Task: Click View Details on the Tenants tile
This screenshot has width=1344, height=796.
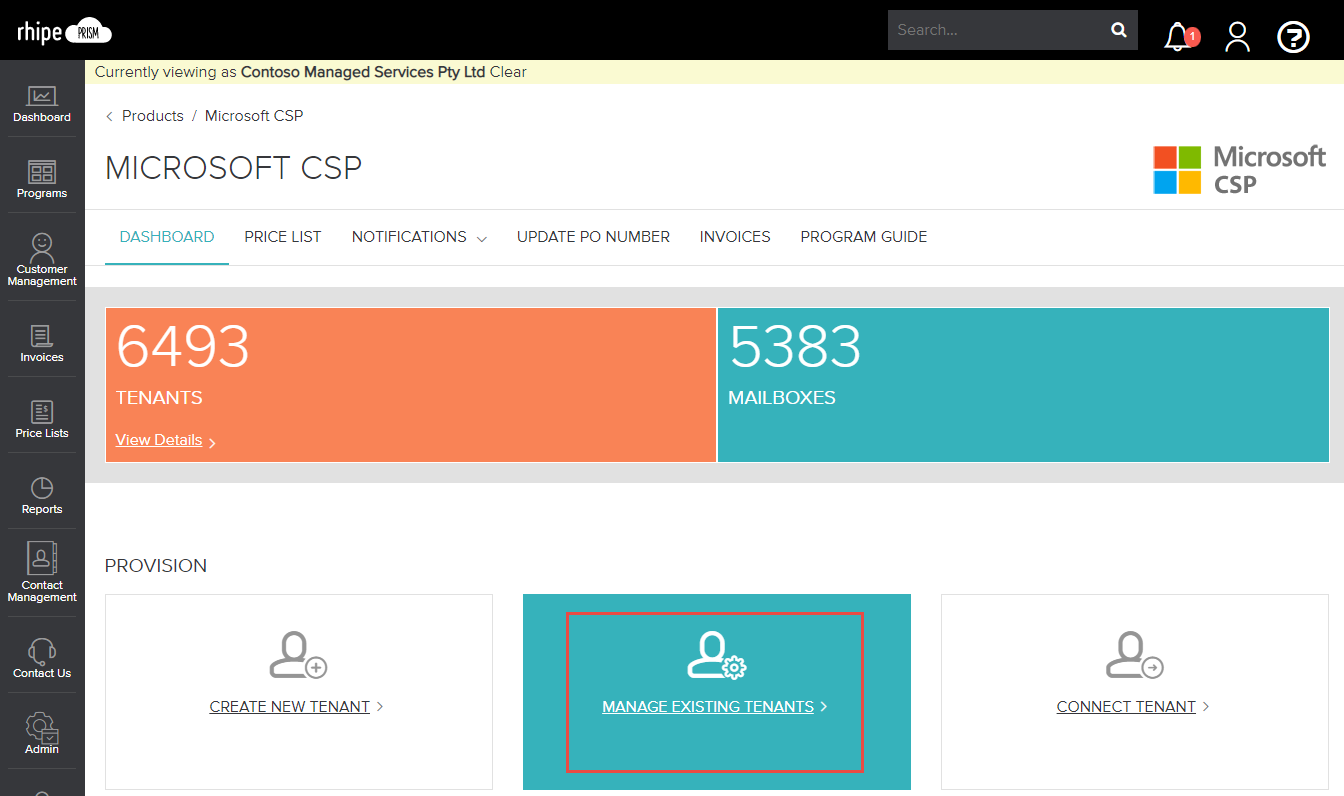Action: click(x=159, y=439)
